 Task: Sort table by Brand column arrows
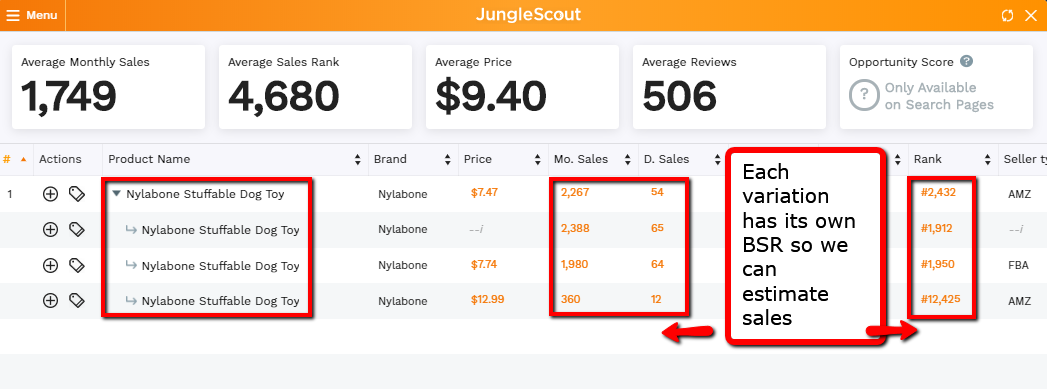coord(447,159)
